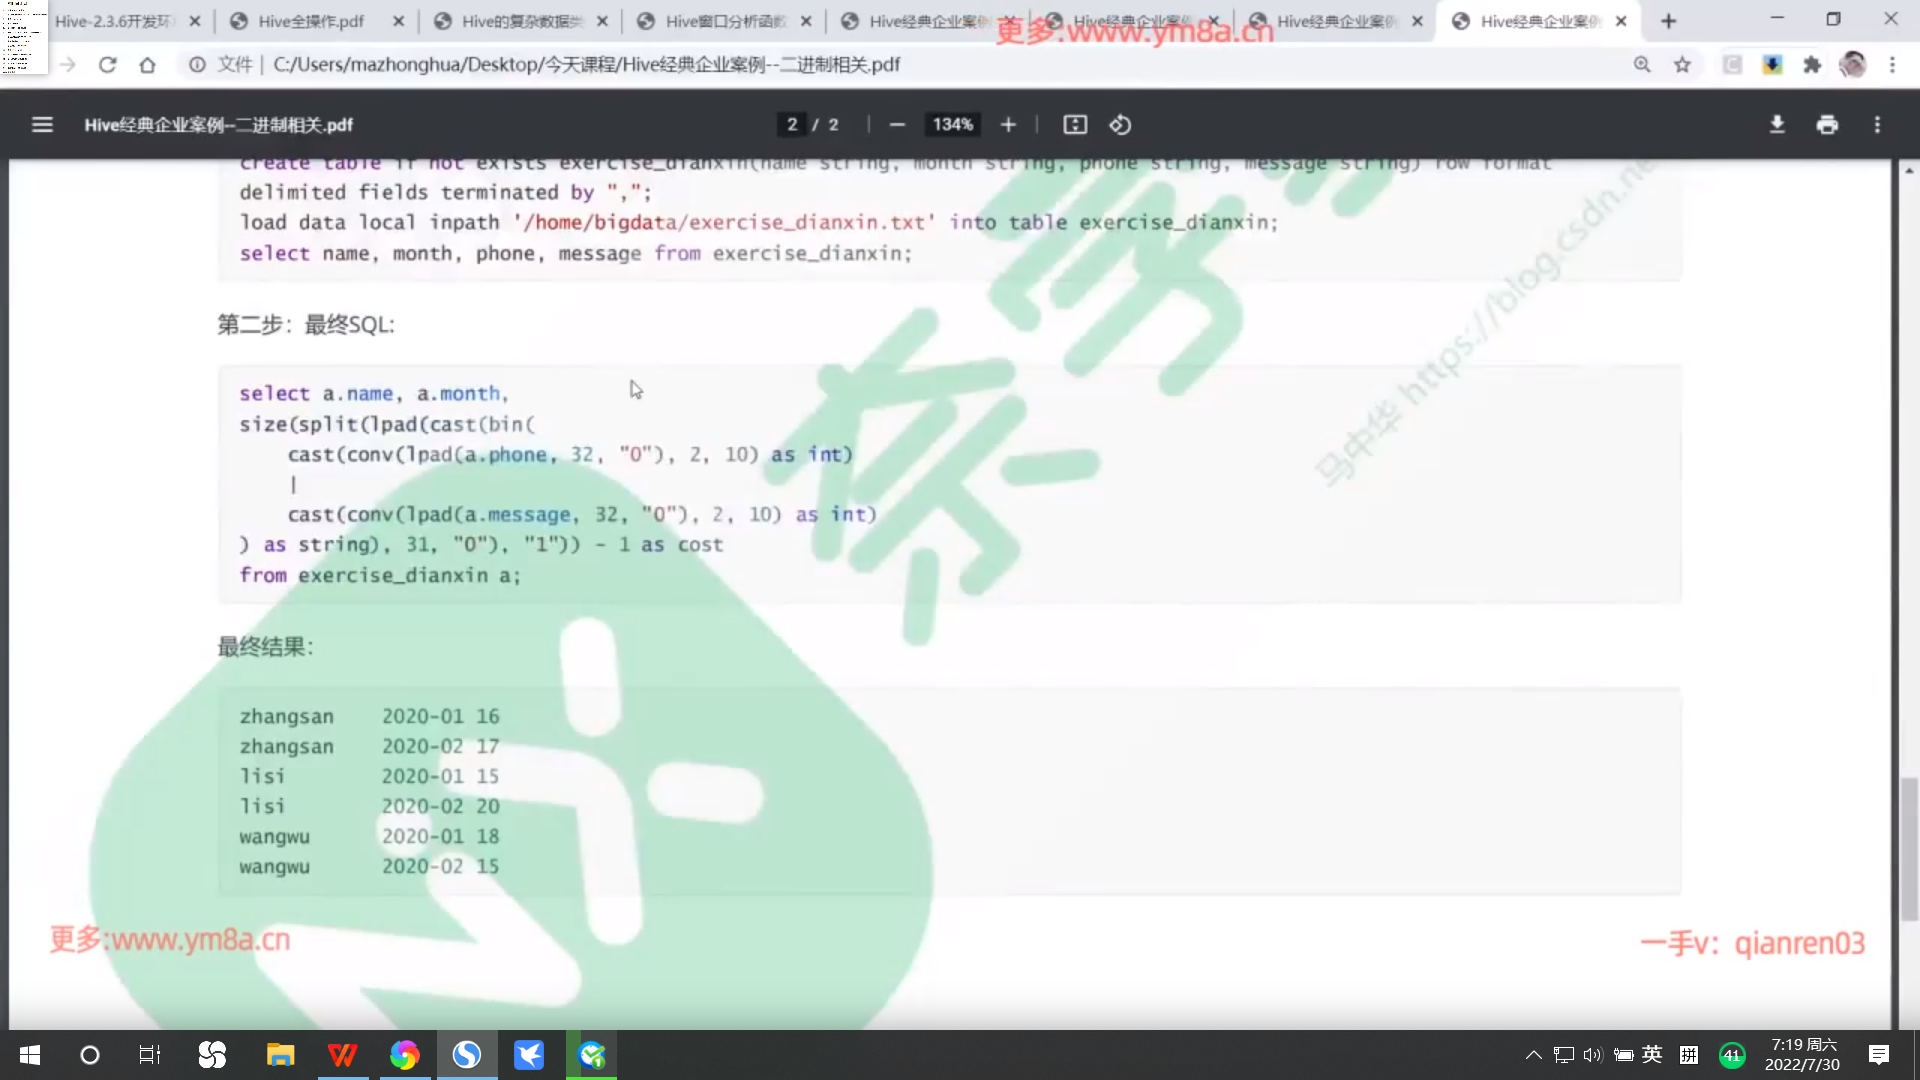Viewport: 1920px width, 1080px height.
Task: Reload the current page
Action: [108, 65]
